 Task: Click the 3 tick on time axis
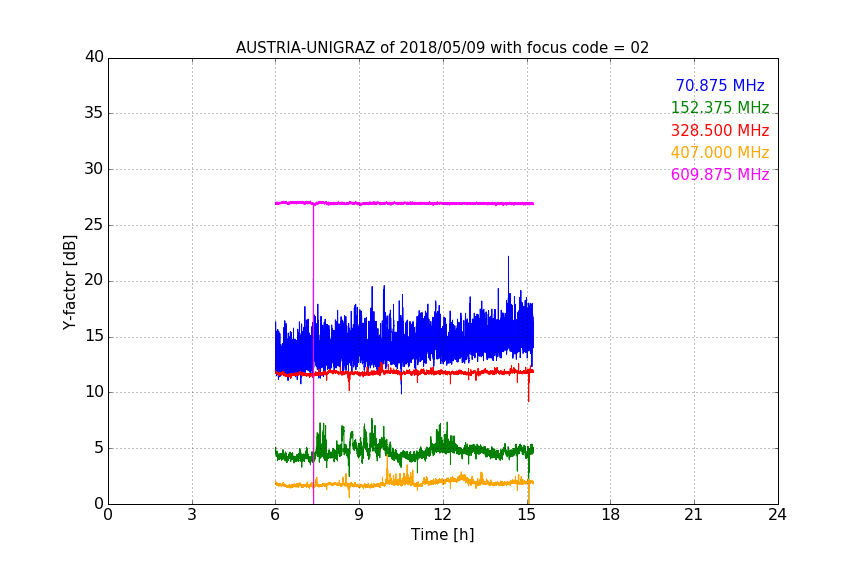[192, 515]
